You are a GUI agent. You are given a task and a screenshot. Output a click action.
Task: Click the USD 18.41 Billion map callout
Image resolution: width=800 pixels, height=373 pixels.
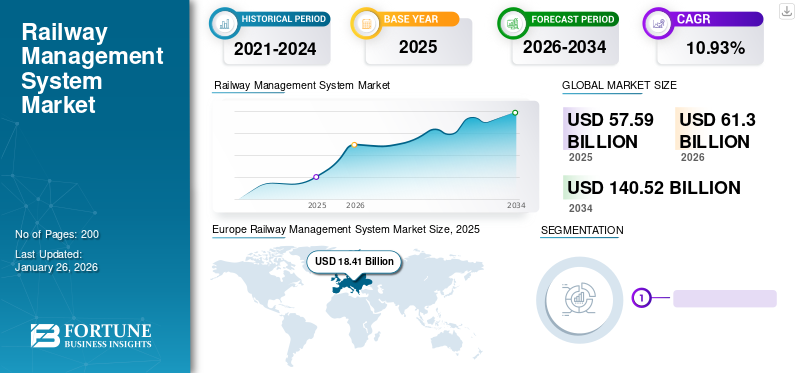(354, 262)
